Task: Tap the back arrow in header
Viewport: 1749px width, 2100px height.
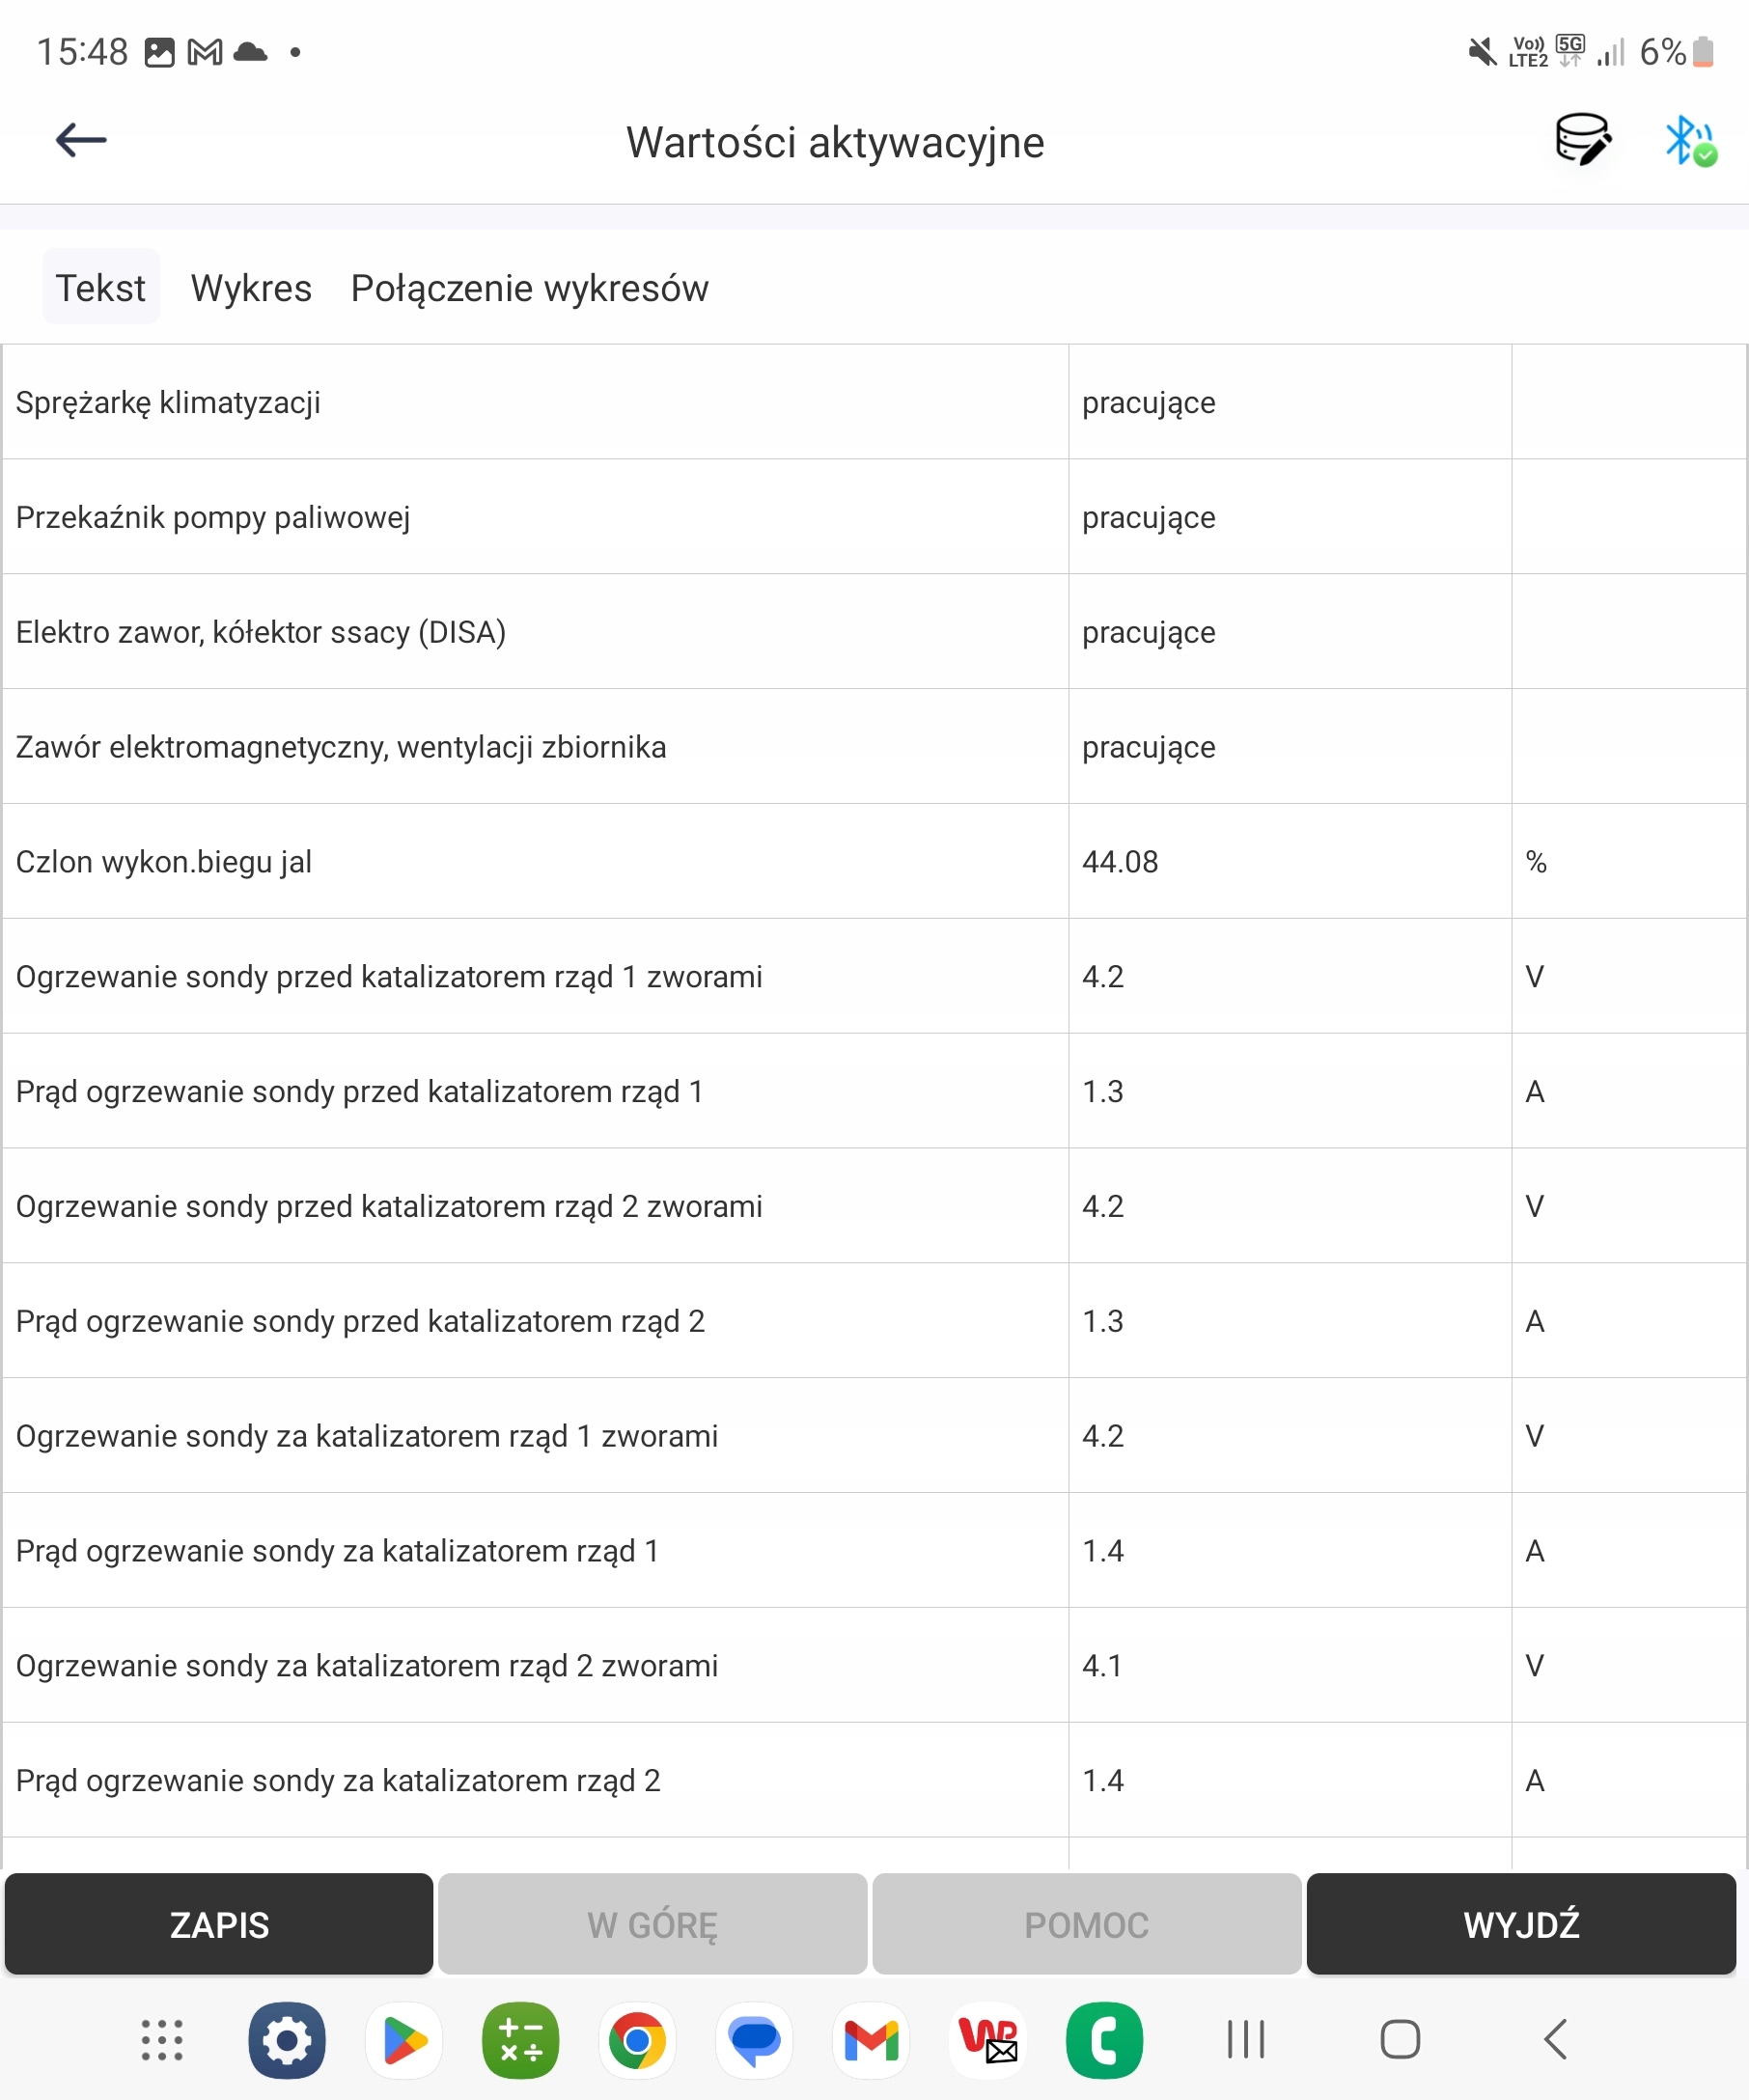Action: click(81, 140)
